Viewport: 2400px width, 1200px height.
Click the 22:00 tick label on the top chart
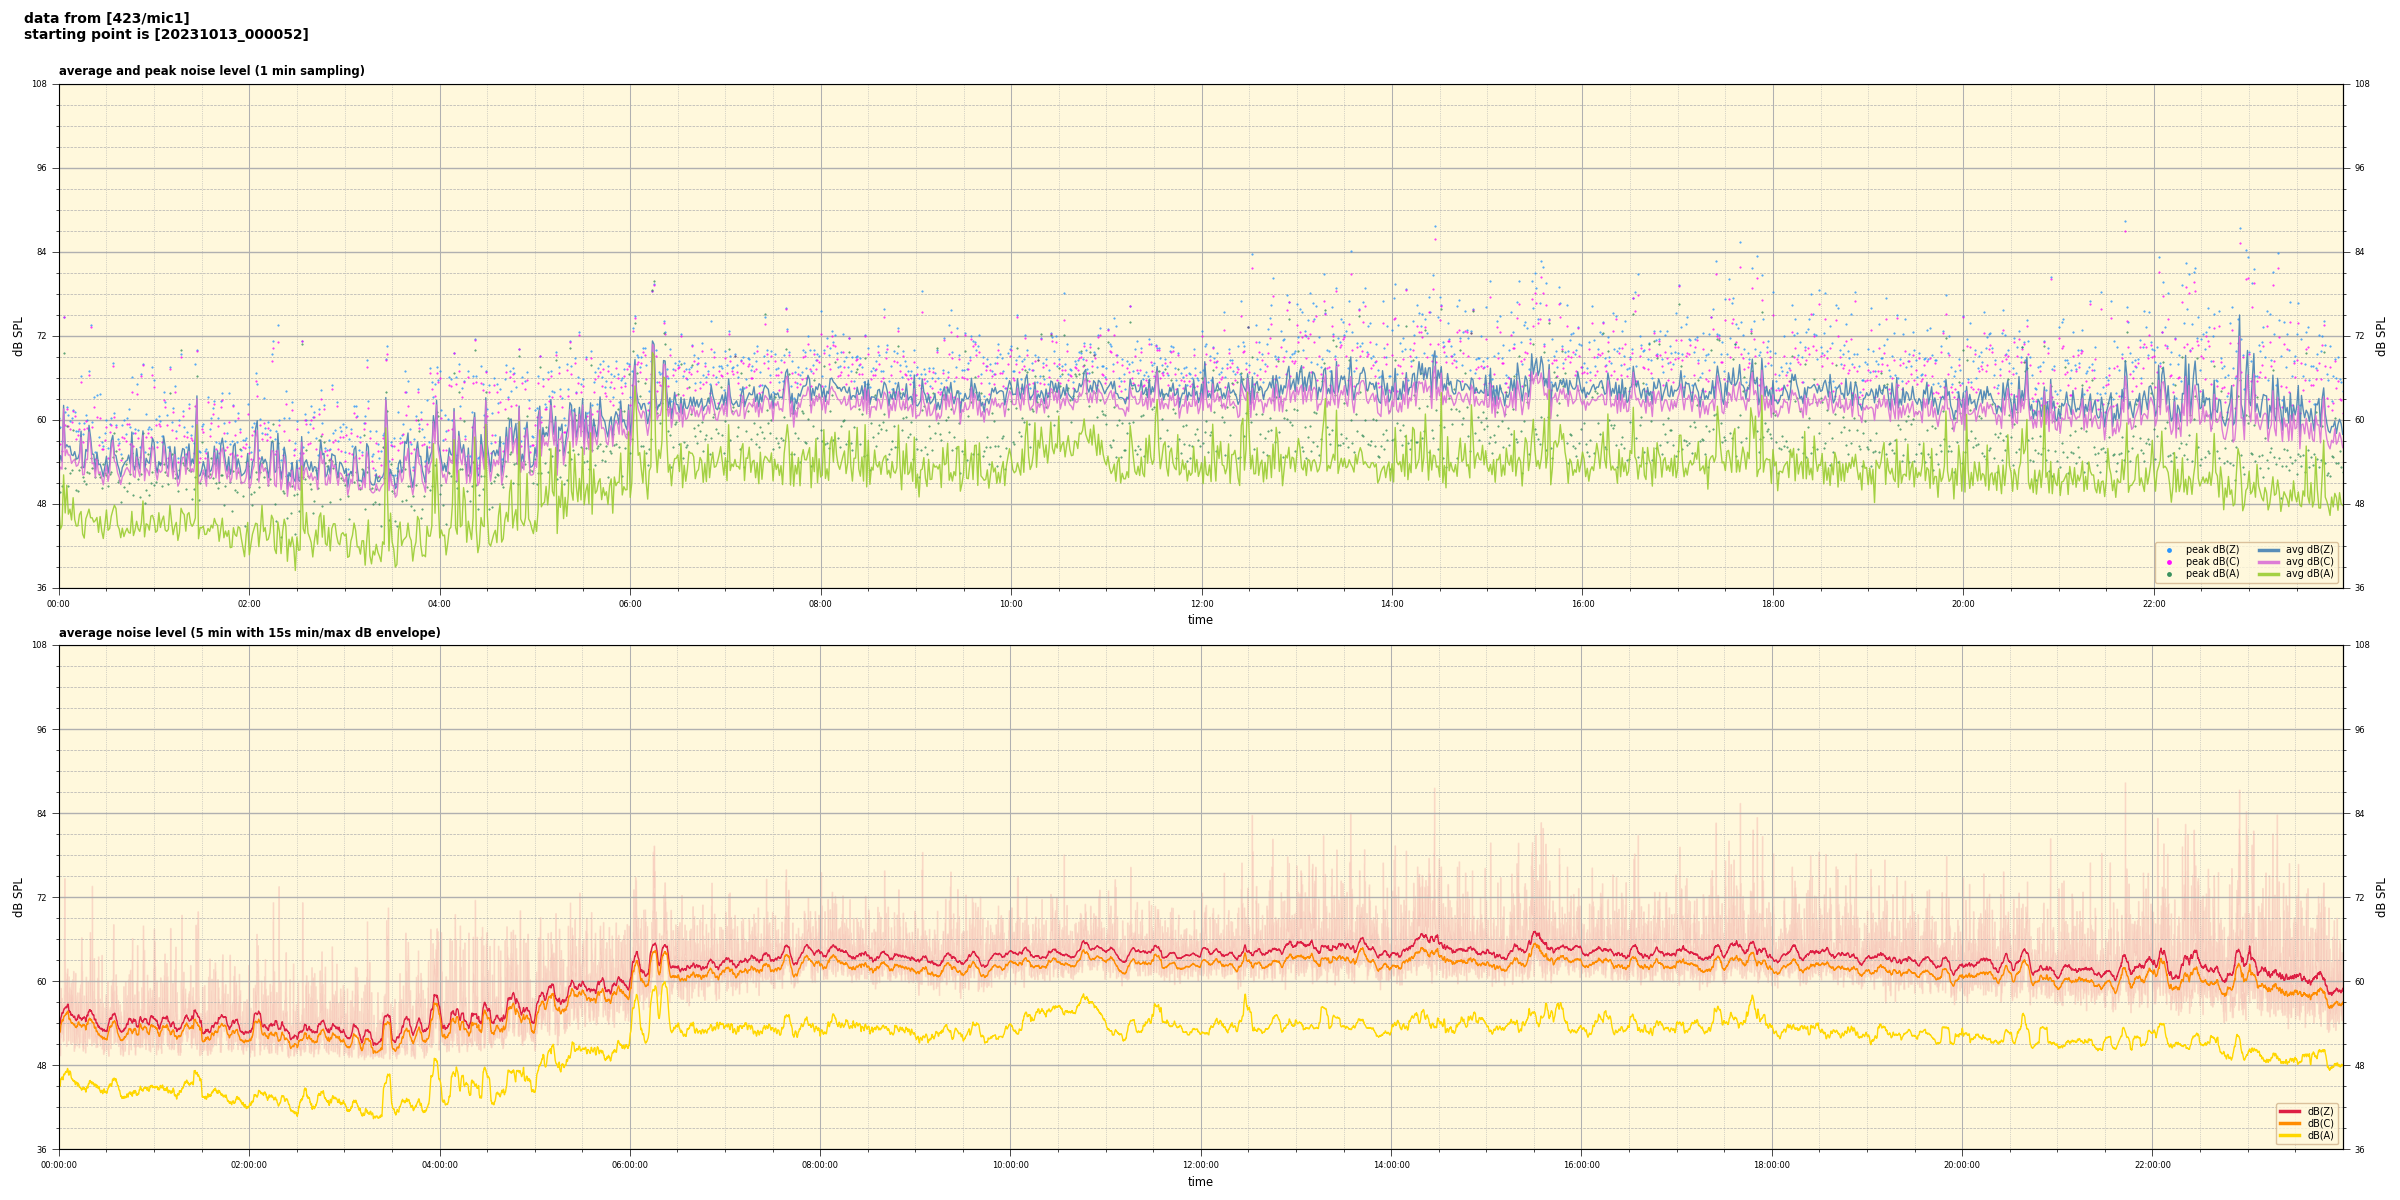pyautogui.click(x=2153, y=604)
